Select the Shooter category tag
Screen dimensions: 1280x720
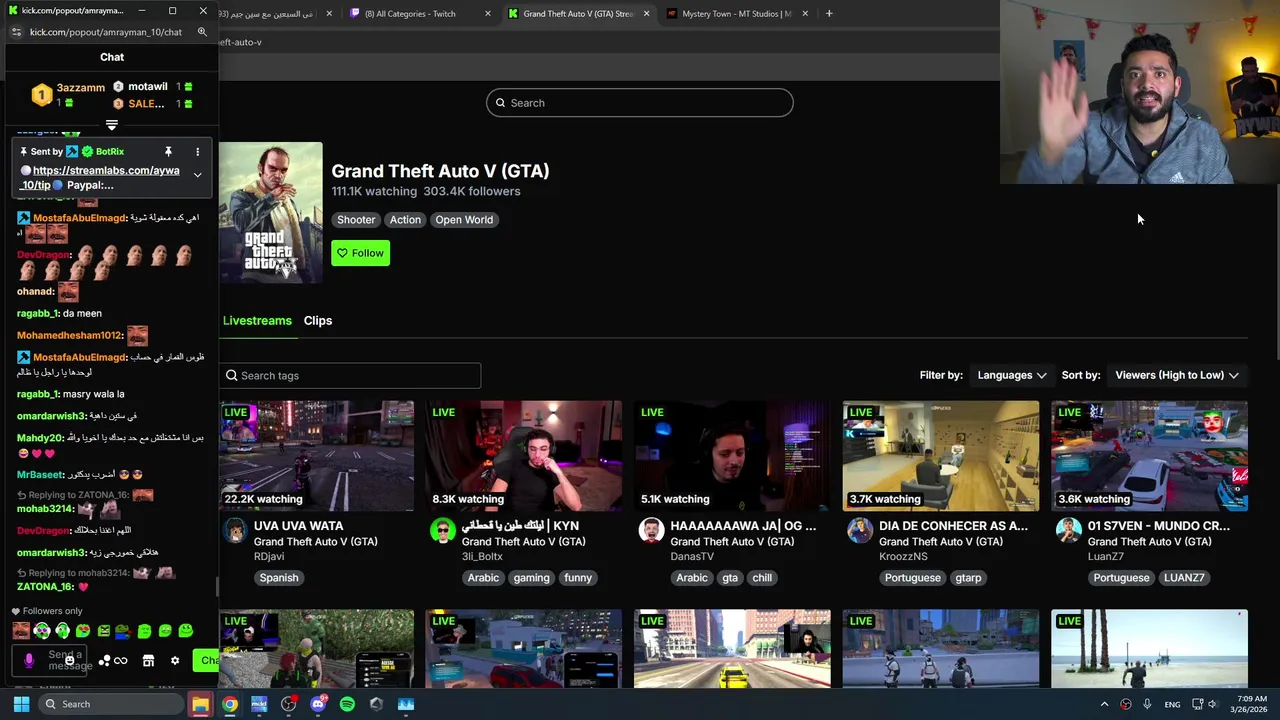(356, 220)
